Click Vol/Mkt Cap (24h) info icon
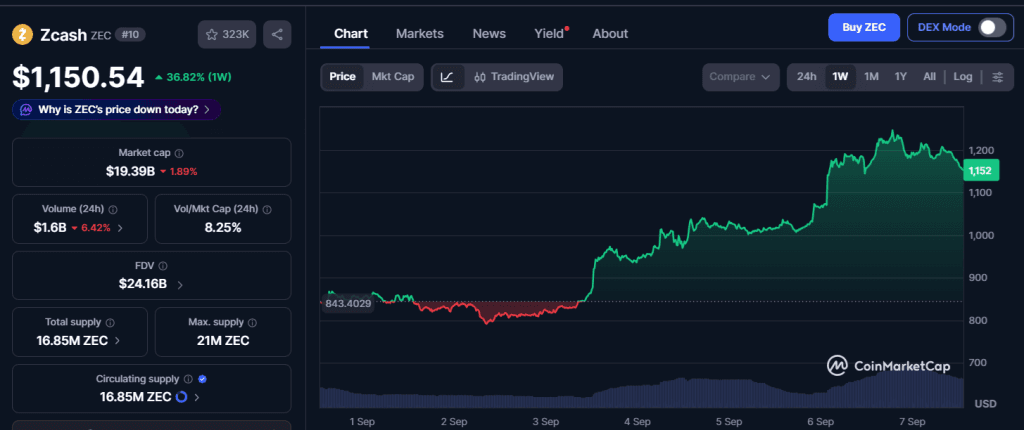The image size is (1024, 430). tap(267, 210)
